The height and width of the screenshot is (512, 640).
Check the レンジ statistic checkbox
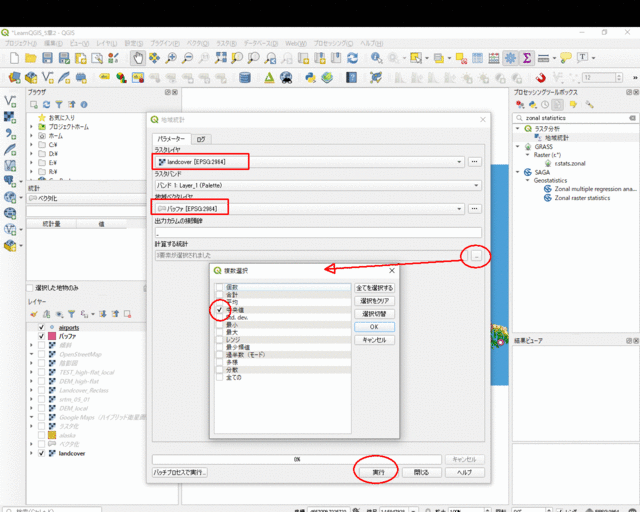220,340
